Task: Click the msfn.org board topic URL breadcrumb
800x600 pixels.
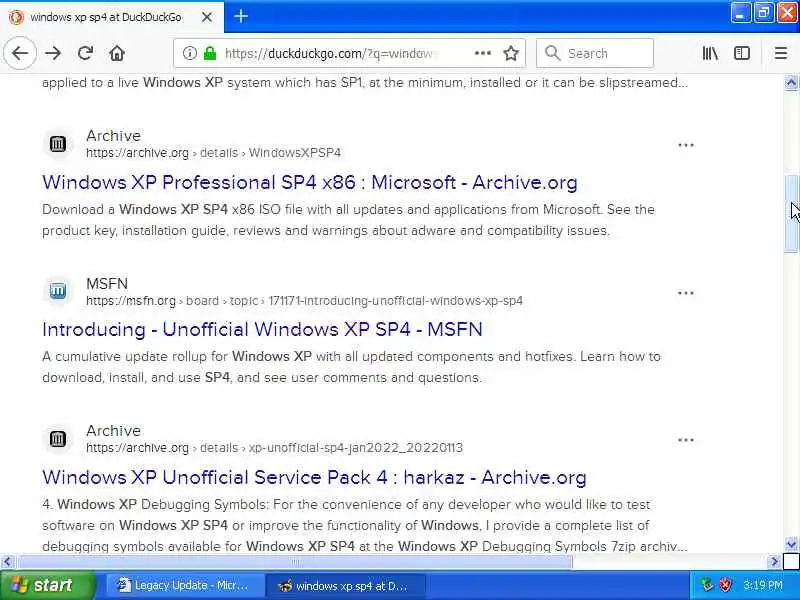Action: pos(304,301)
